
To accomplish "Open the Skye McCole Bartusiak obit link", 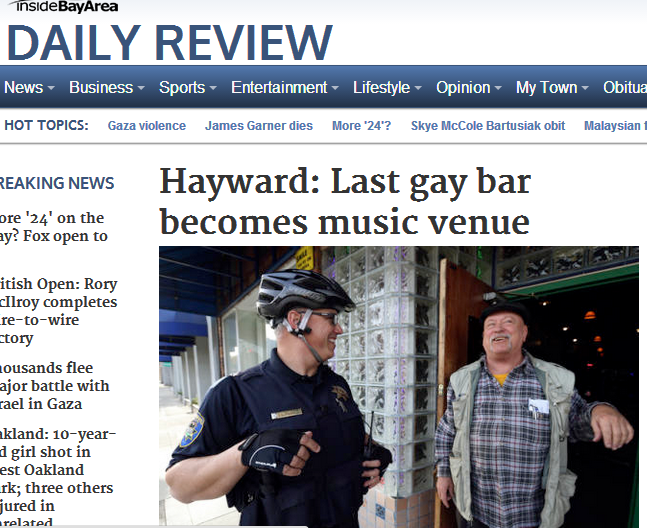I will tap(488, 125).
